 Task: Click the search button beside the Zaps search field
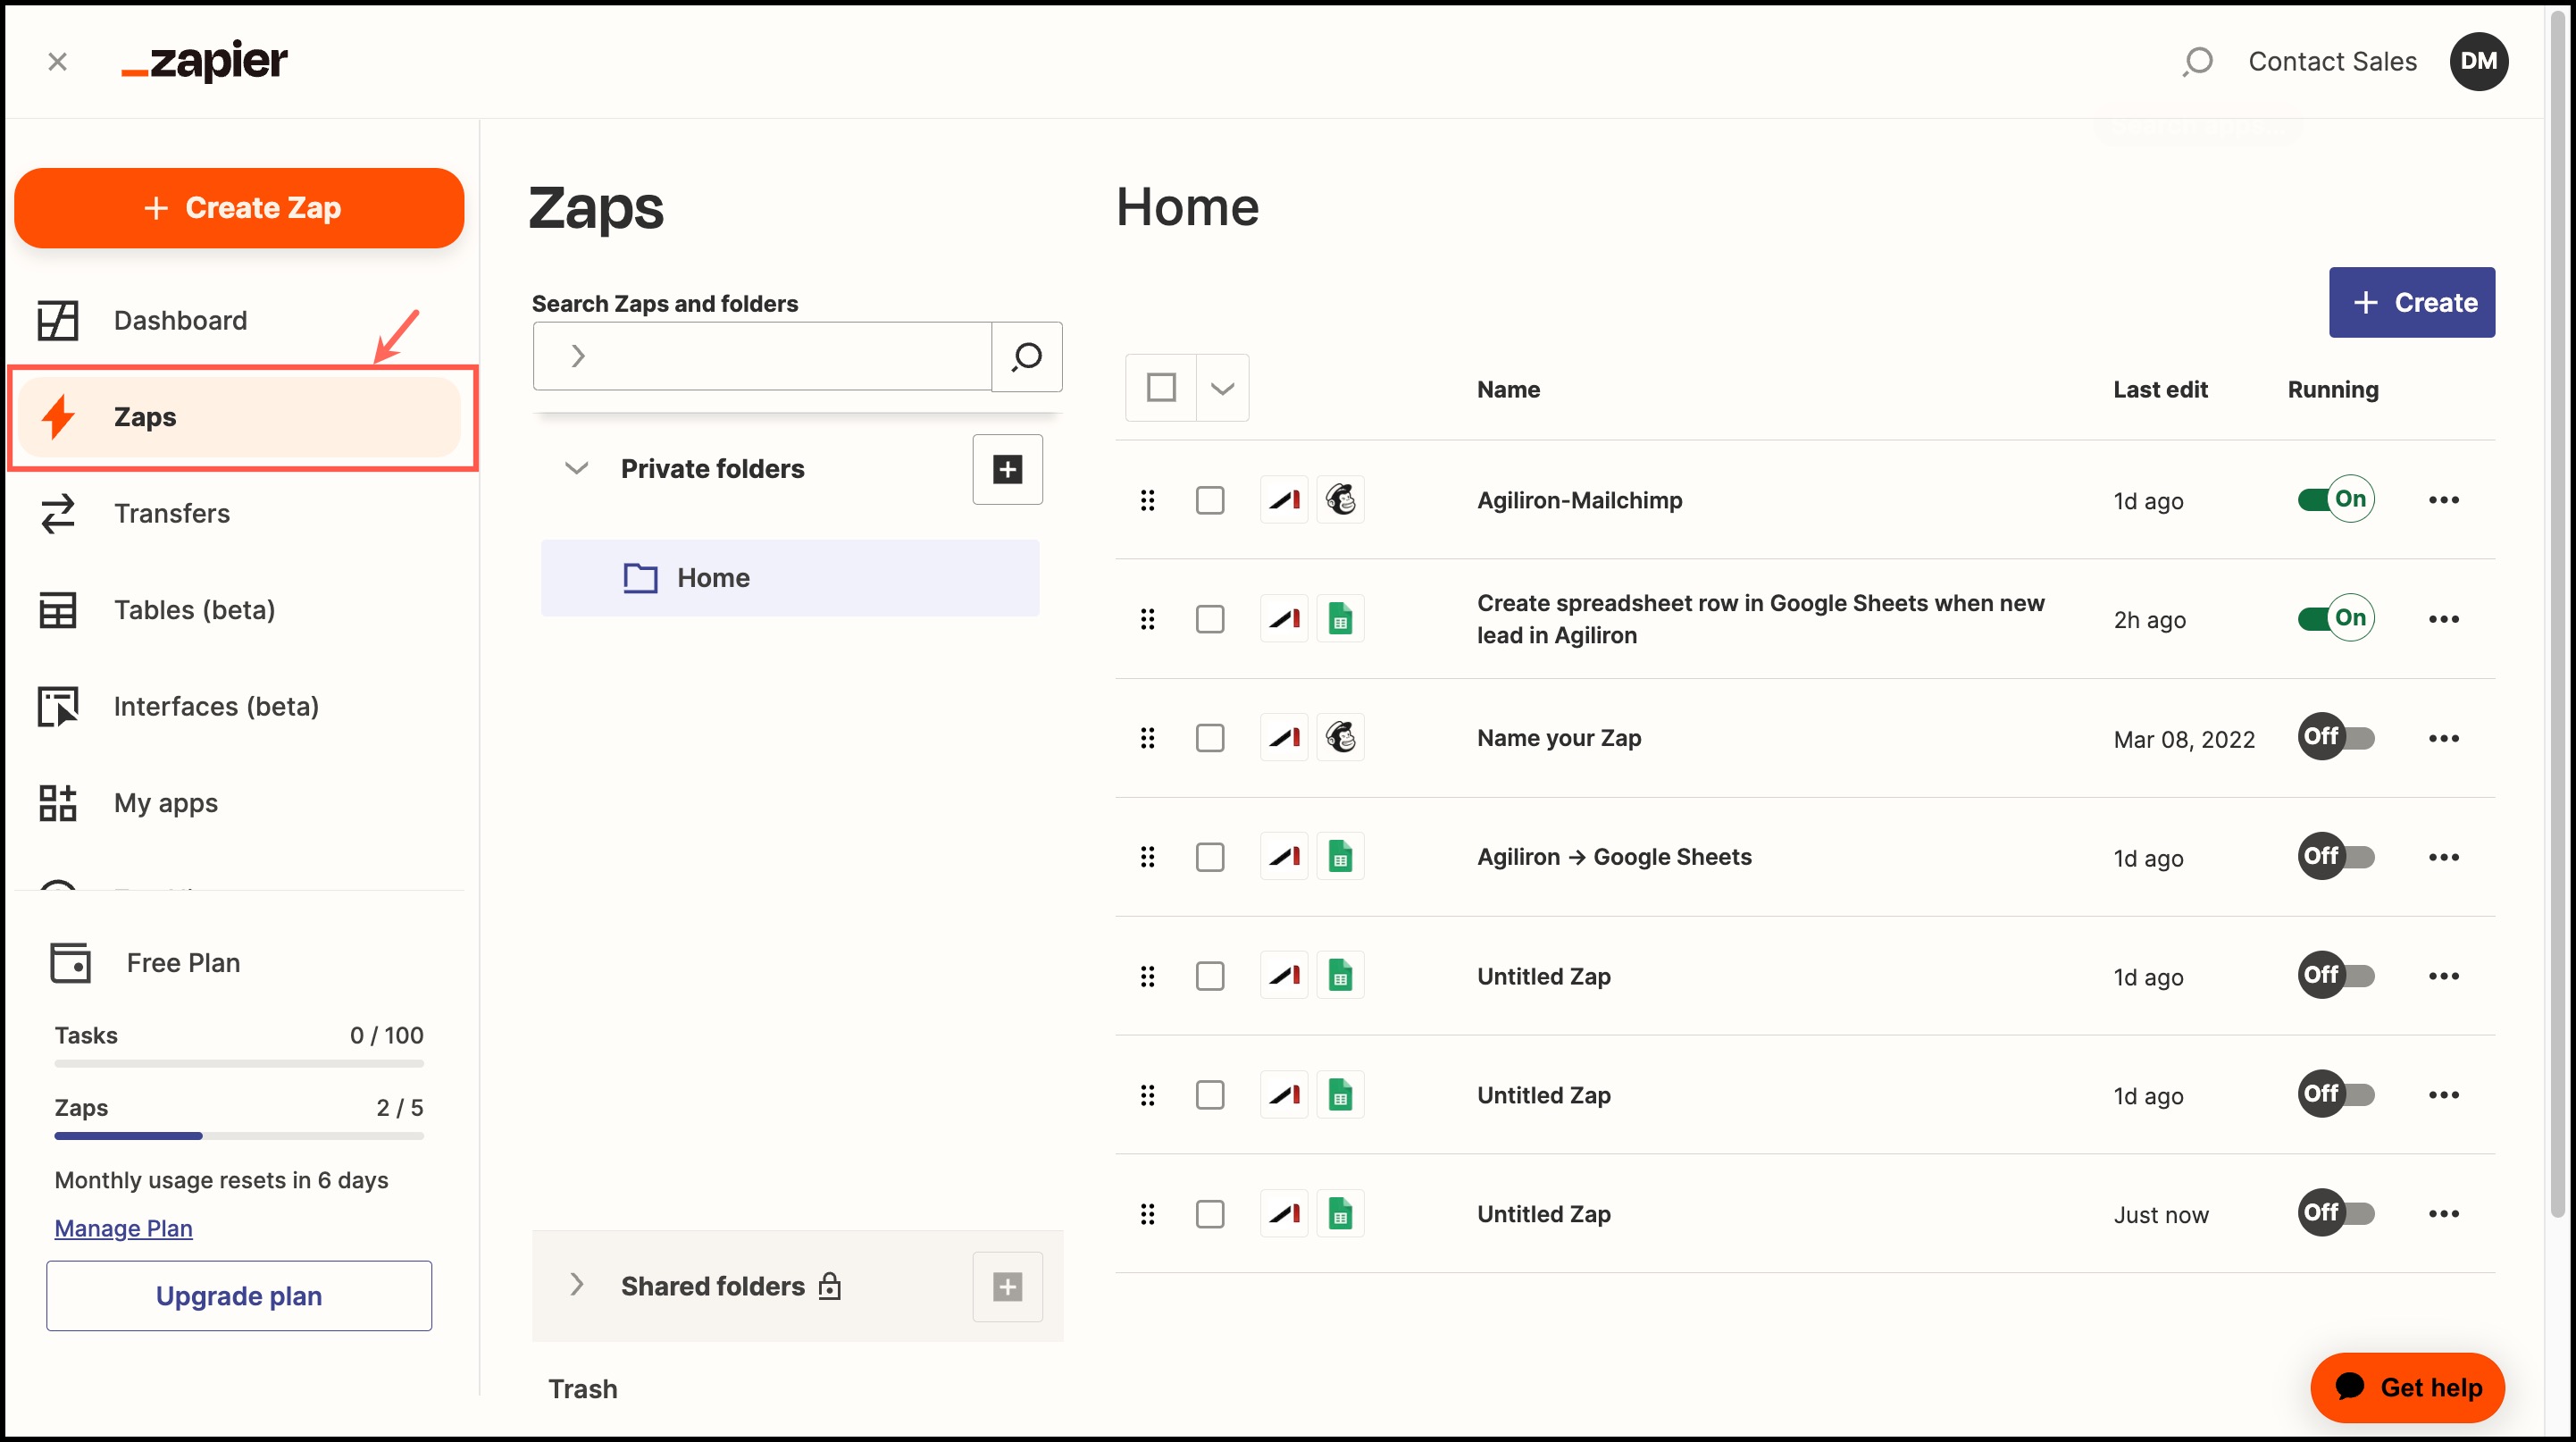coord(1026,356)
